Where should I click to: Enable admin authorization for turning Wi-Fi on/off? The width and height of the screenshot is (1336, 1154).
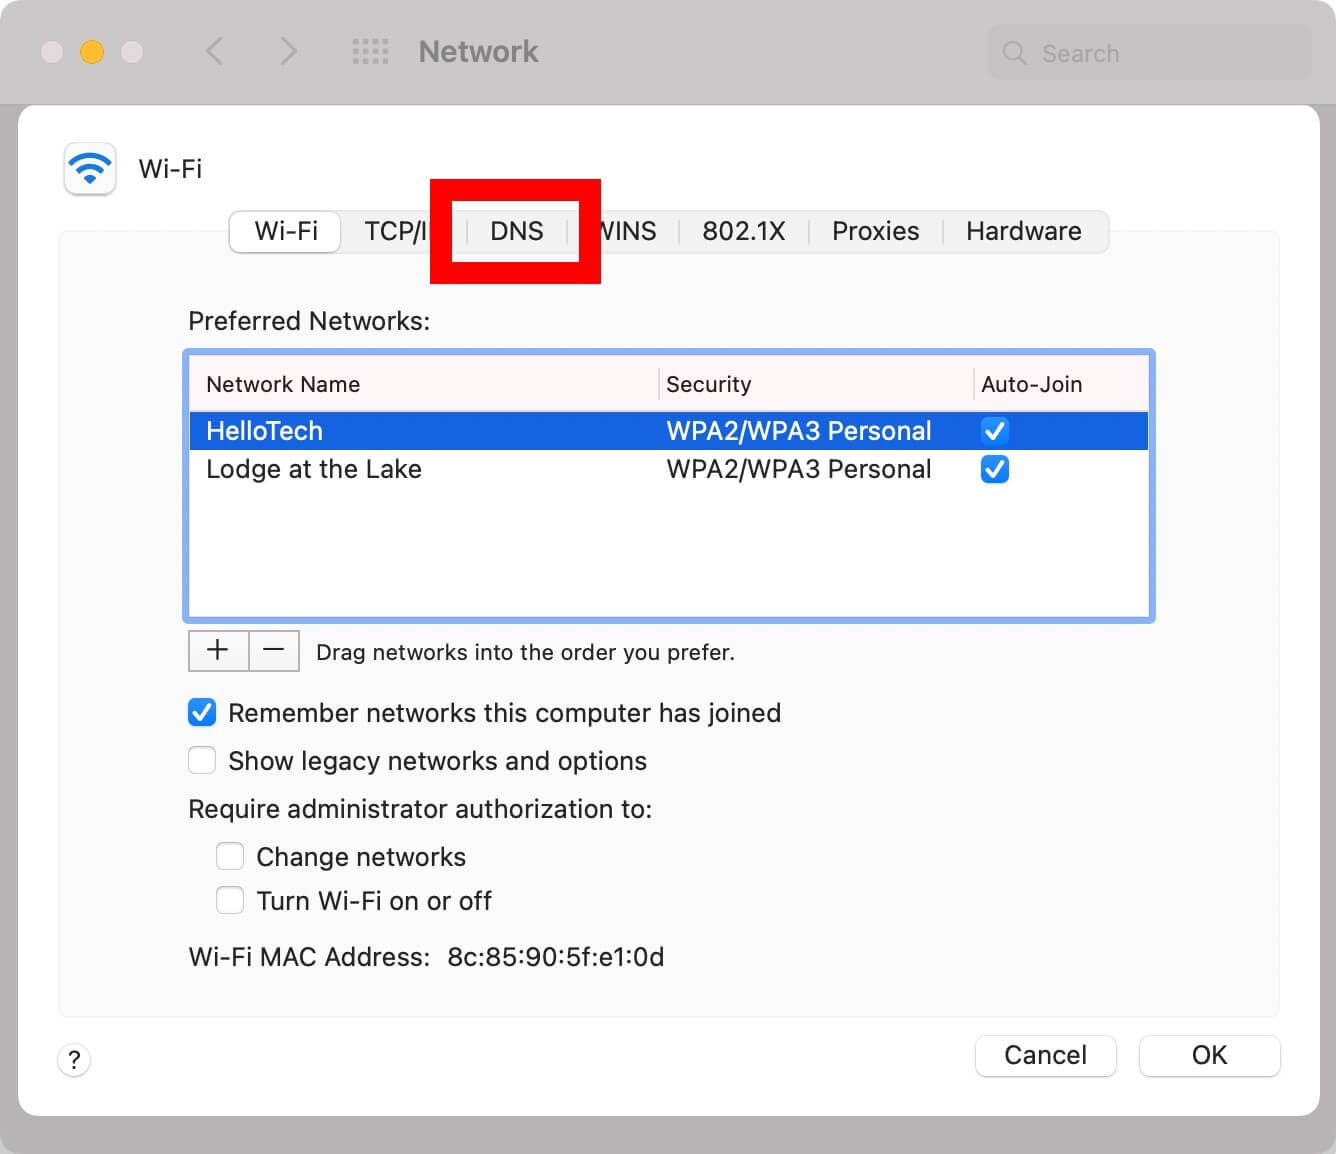[230, 901]
